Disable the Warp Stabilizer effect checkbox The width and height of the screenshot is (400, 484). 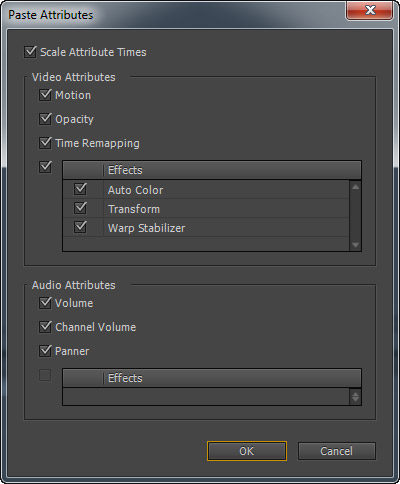coord(80,227)
